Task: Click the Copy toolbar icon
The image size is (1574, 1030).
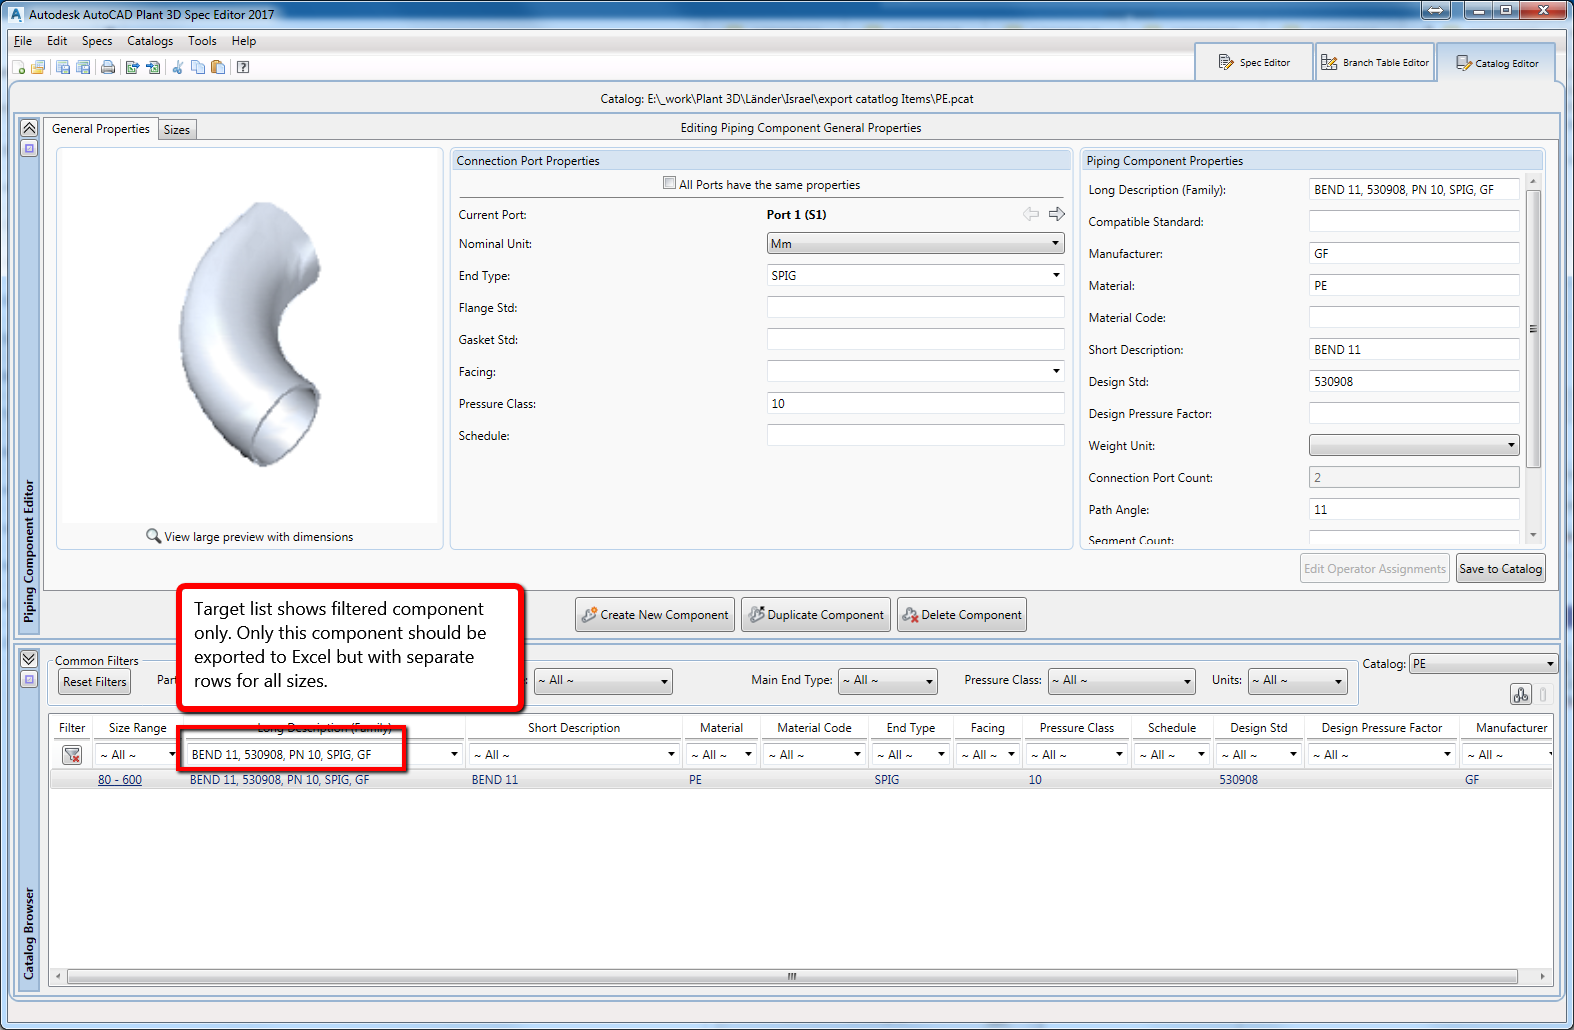Action: pyautogui.click(x=198, y=67)
